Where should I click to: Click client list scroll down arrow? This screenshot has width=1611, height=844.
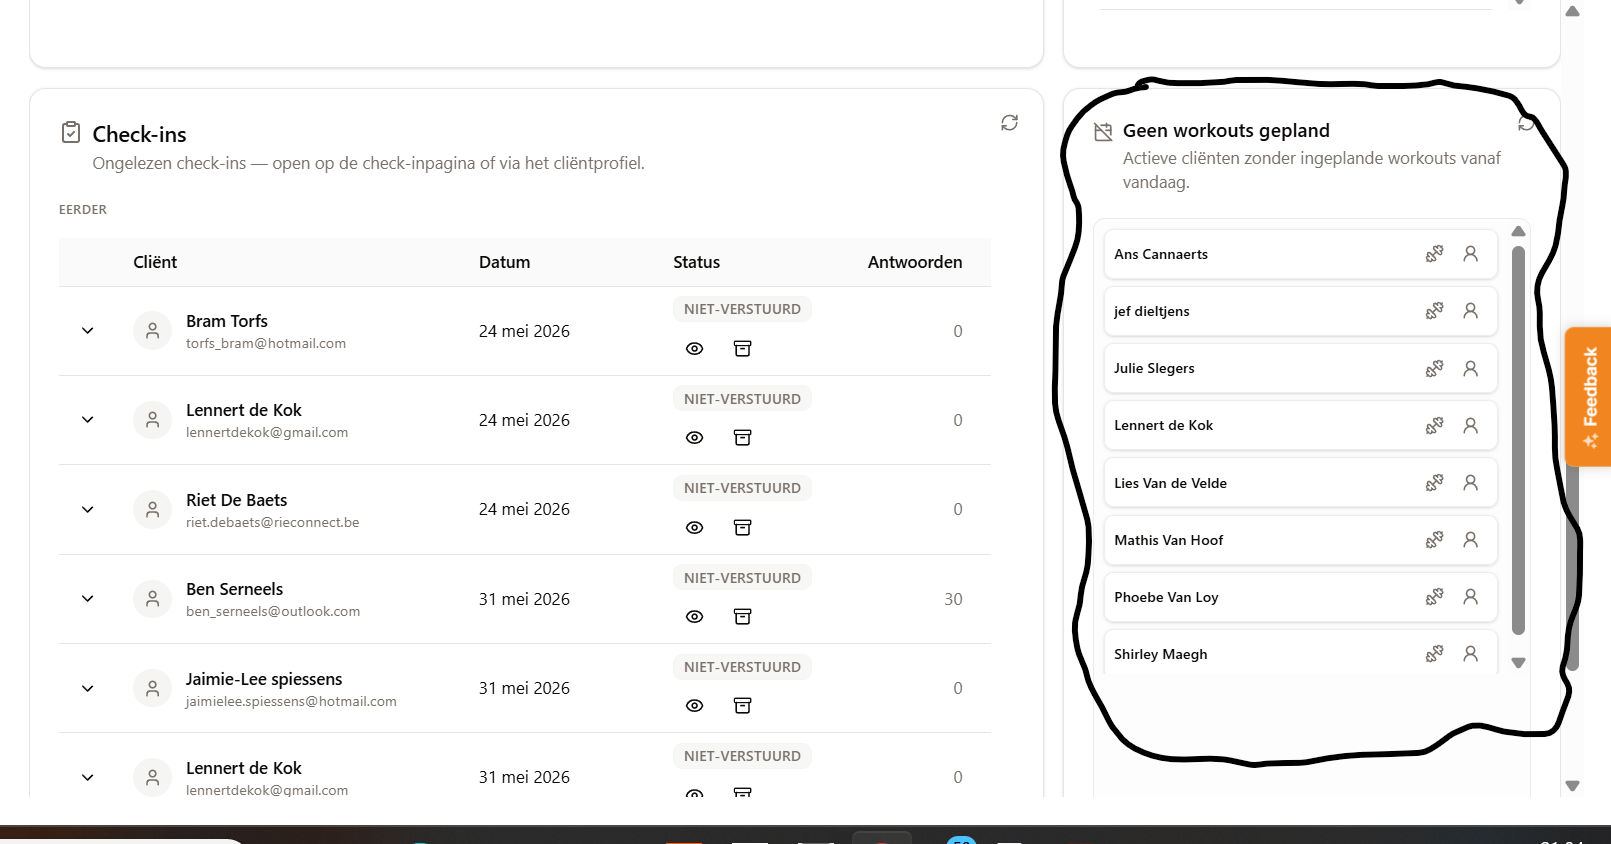[1518, 663]
